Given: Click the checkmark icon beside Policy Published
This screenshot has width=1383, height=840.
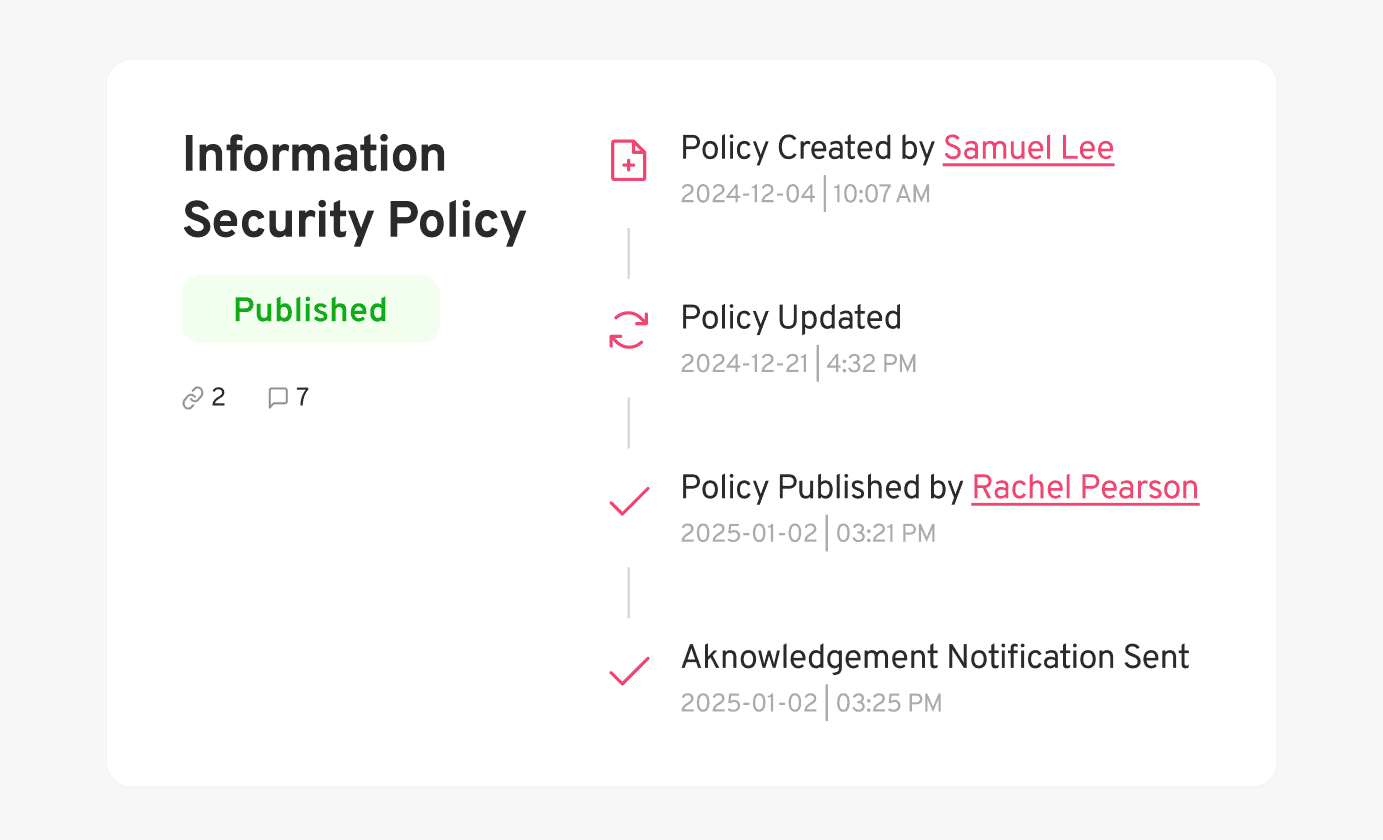Looking at the screenshot, I should 628,499.
